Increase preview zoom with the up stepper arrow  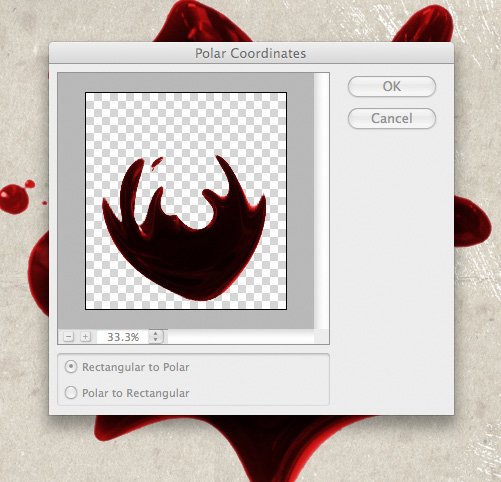pyautogui.click(x=156, y=333)
